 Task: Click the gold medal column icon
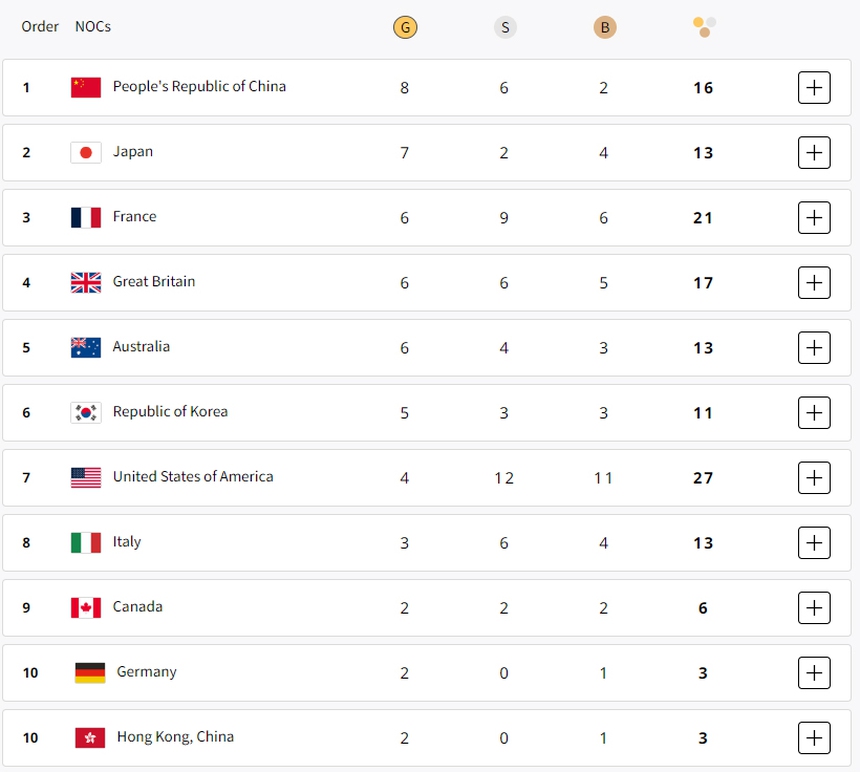tap(405, 27)
